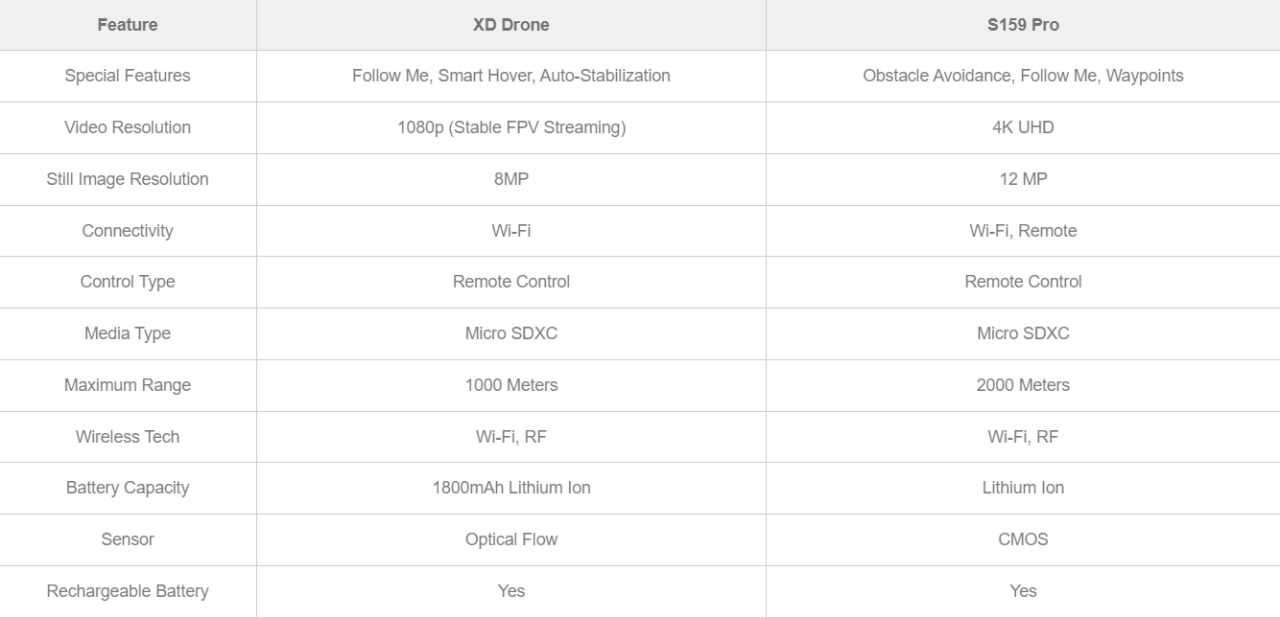
Task: Select the CMOS sensor cell
Action: (1023, 540)
